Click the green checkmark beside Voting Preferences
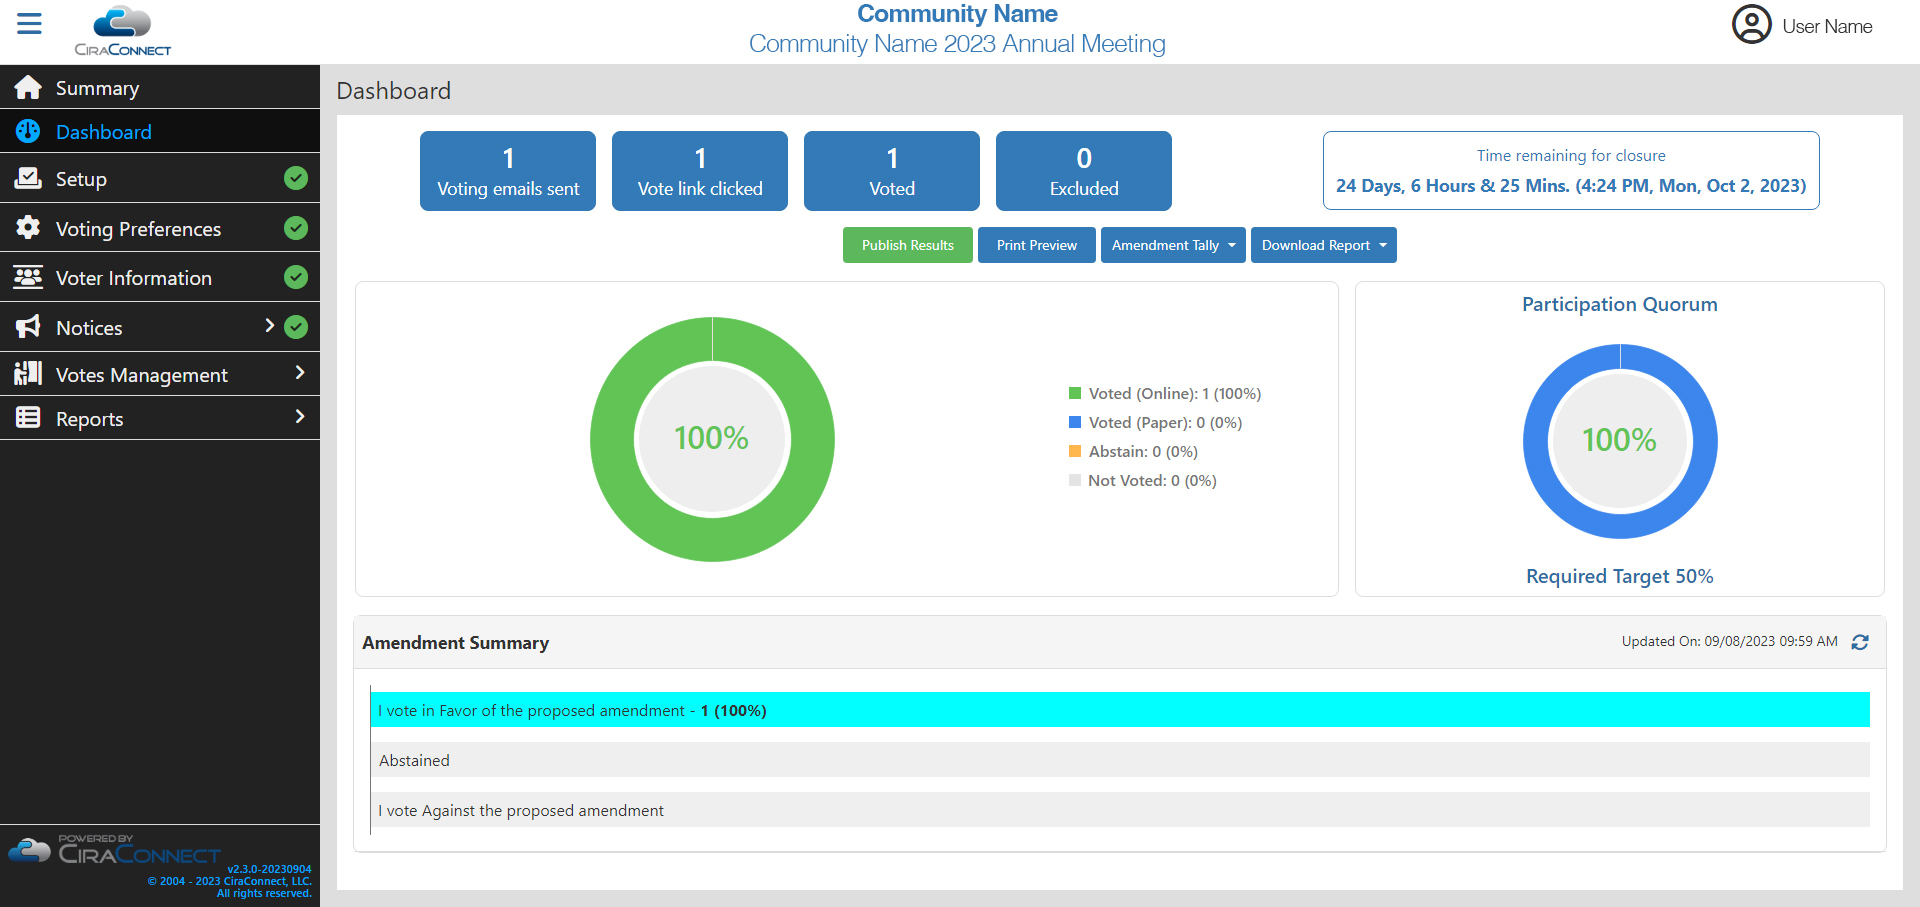This screenshot has width=1920, height=907. pos(296,228)
